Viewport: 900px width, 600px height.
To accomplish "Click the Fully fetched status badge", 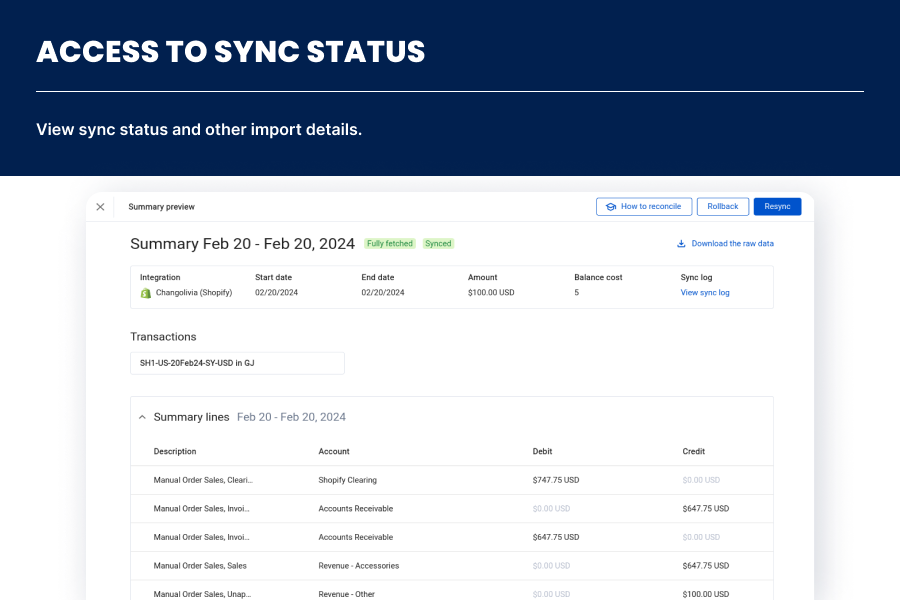I will click(x=389, y=243).
